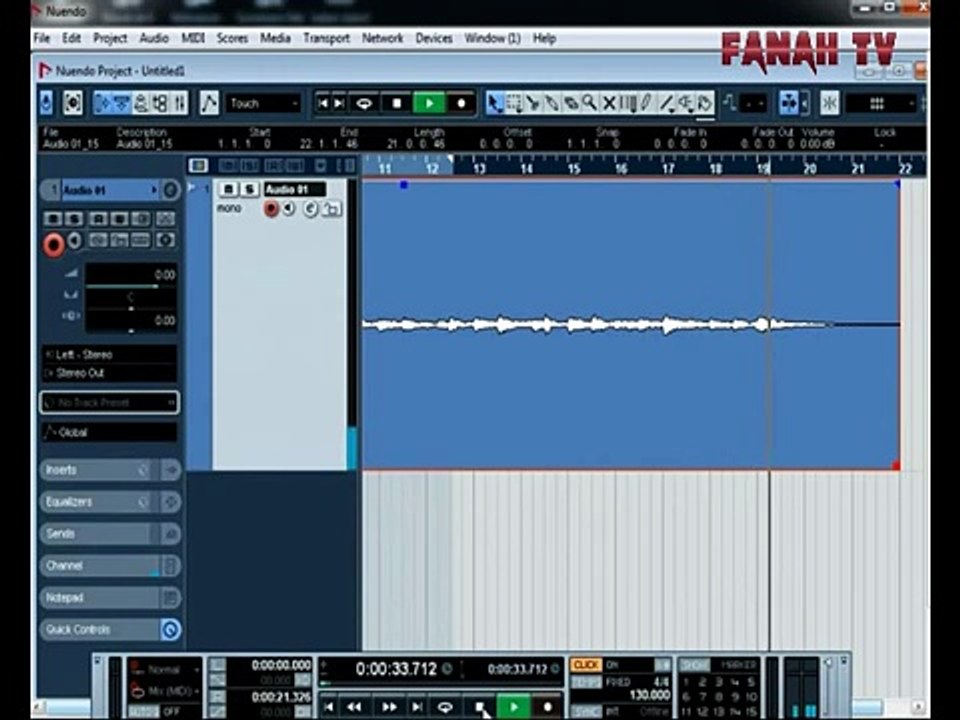Open the File menu
This screenshot has height=720, width=960.
[x=42, y=38]
